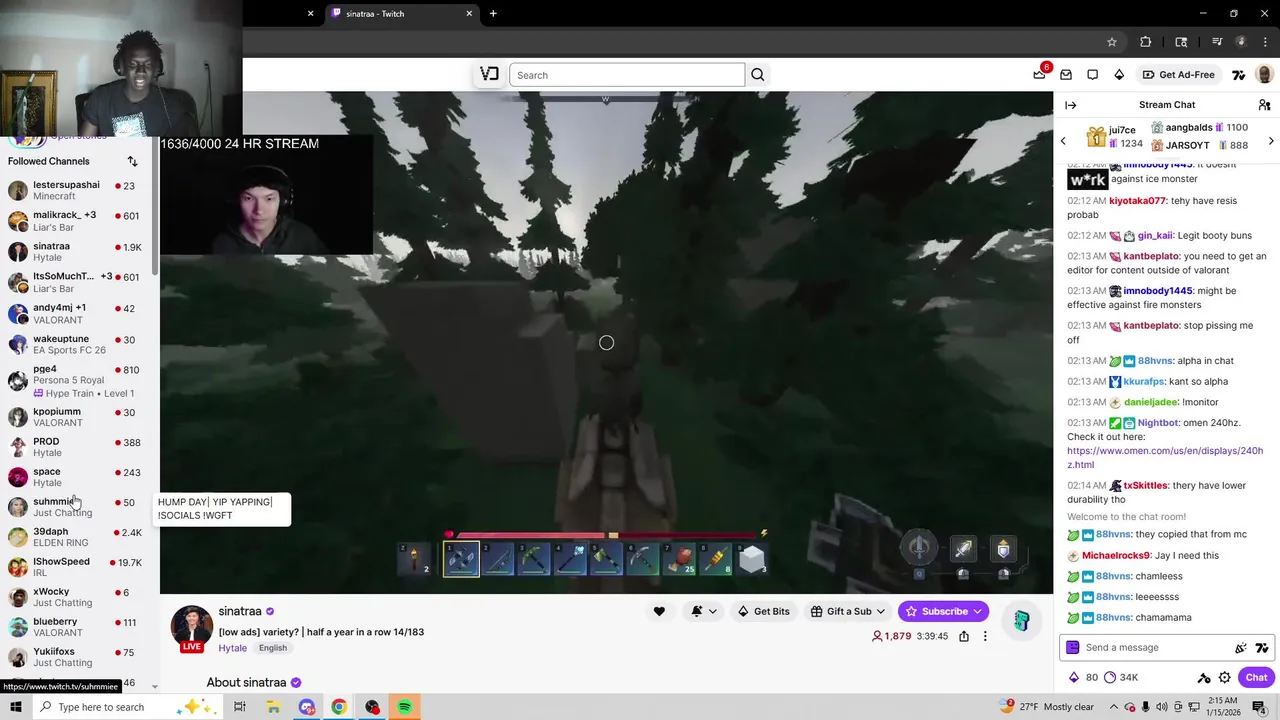Screen dimensions: 1280x720
Task: Open Spotify from the taskbar
Action: click(405, 707)
